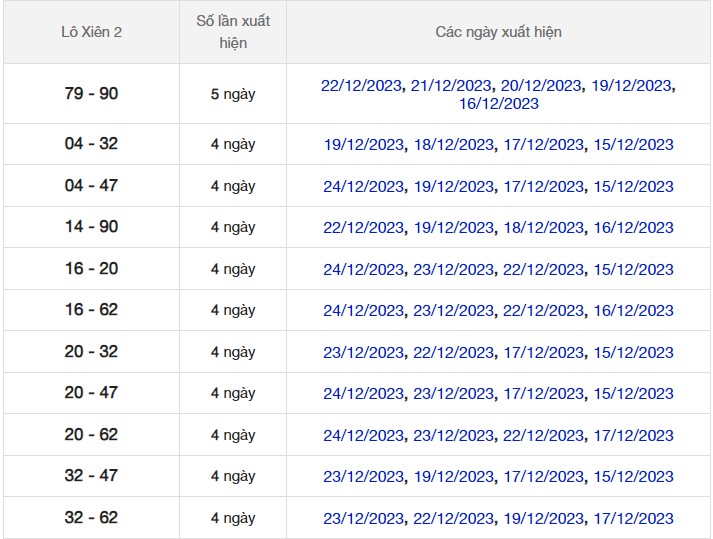Click the "Các ngày xuất hiện" column header
713x539 pixels.
pyautogui.click(x=498, y=32)
